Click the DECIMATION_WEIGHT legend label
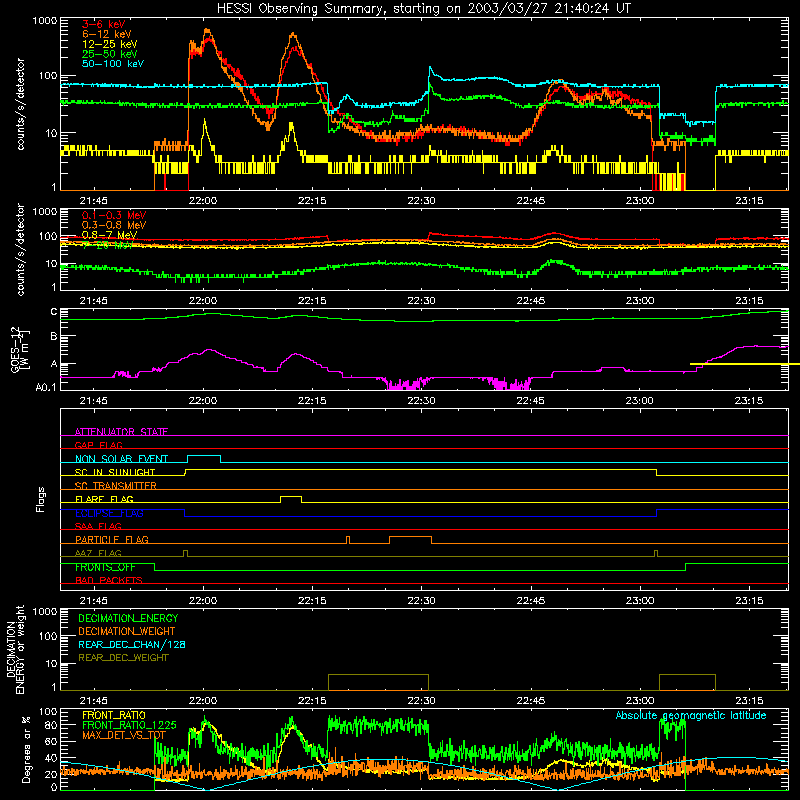 tap(127, 631)
